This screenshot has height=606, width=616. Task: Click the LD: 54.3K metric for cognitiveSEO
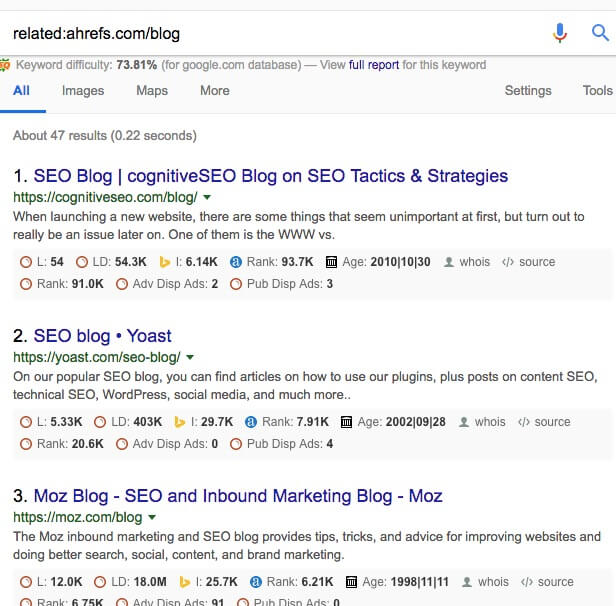(x=111, y=262)
